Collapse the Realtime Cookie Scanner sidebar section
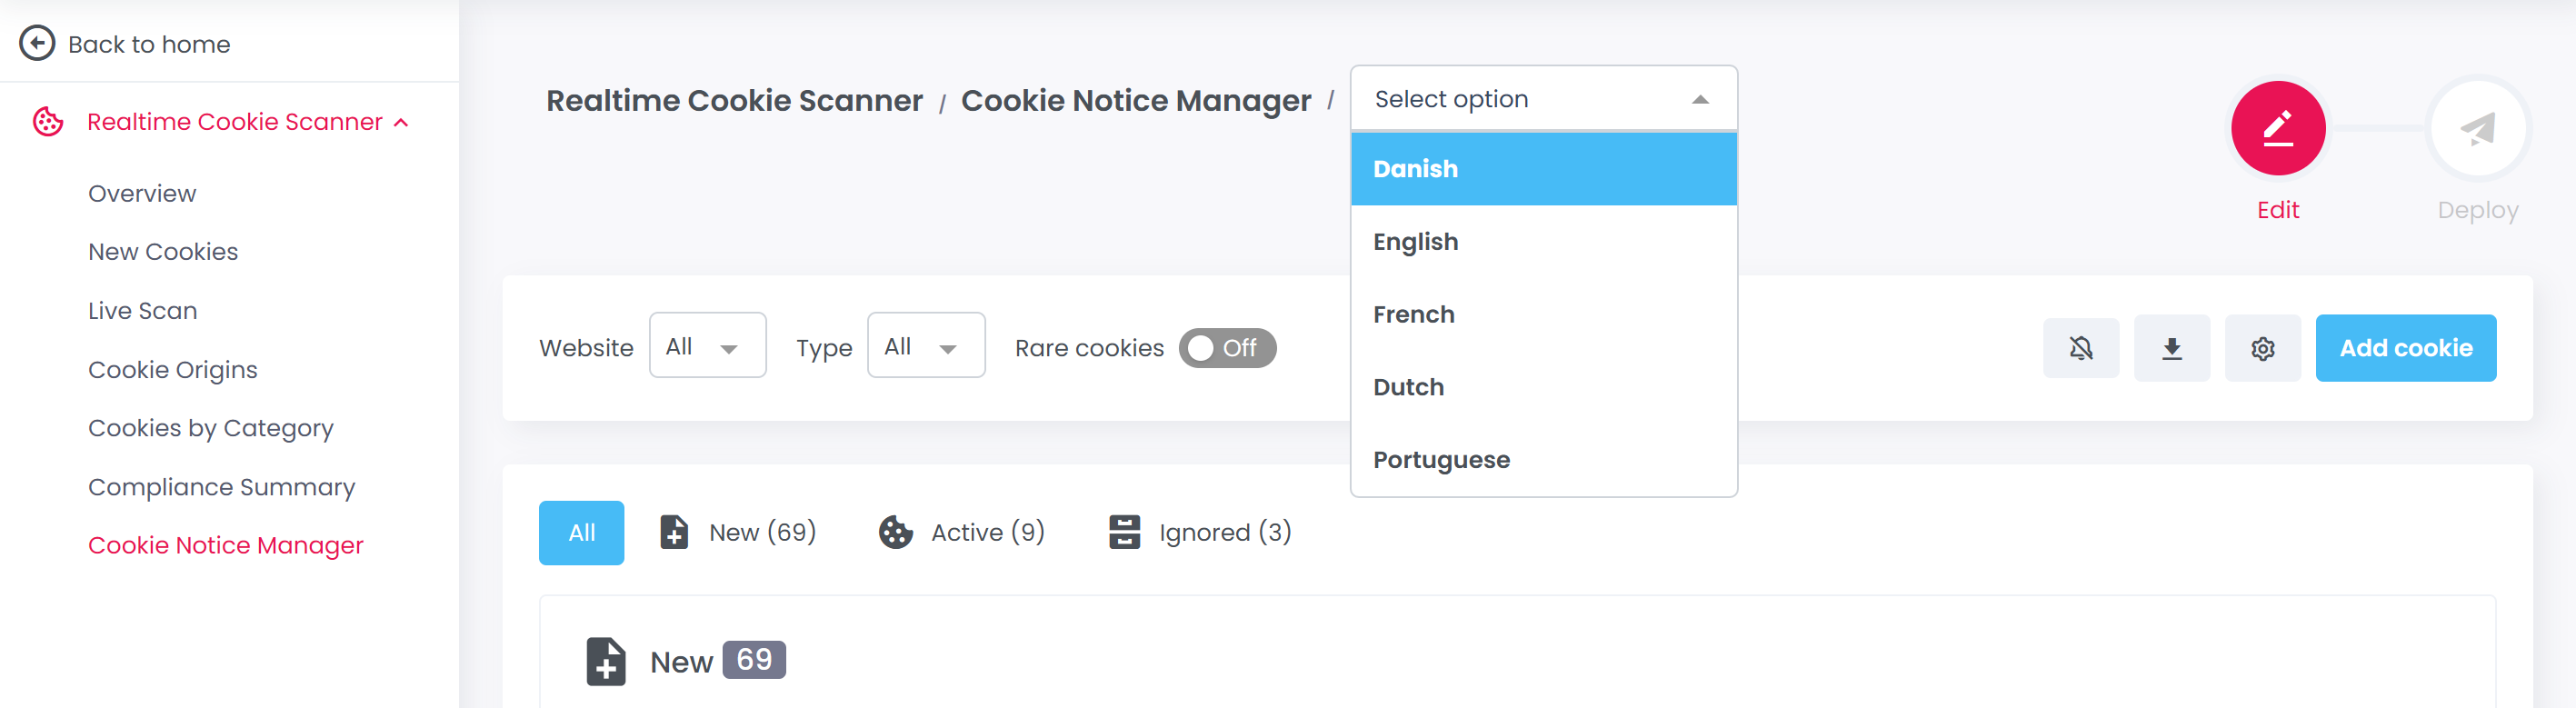Image resolution: width=2576 pixels, height=708 pixels. click(x=401, y=122)
